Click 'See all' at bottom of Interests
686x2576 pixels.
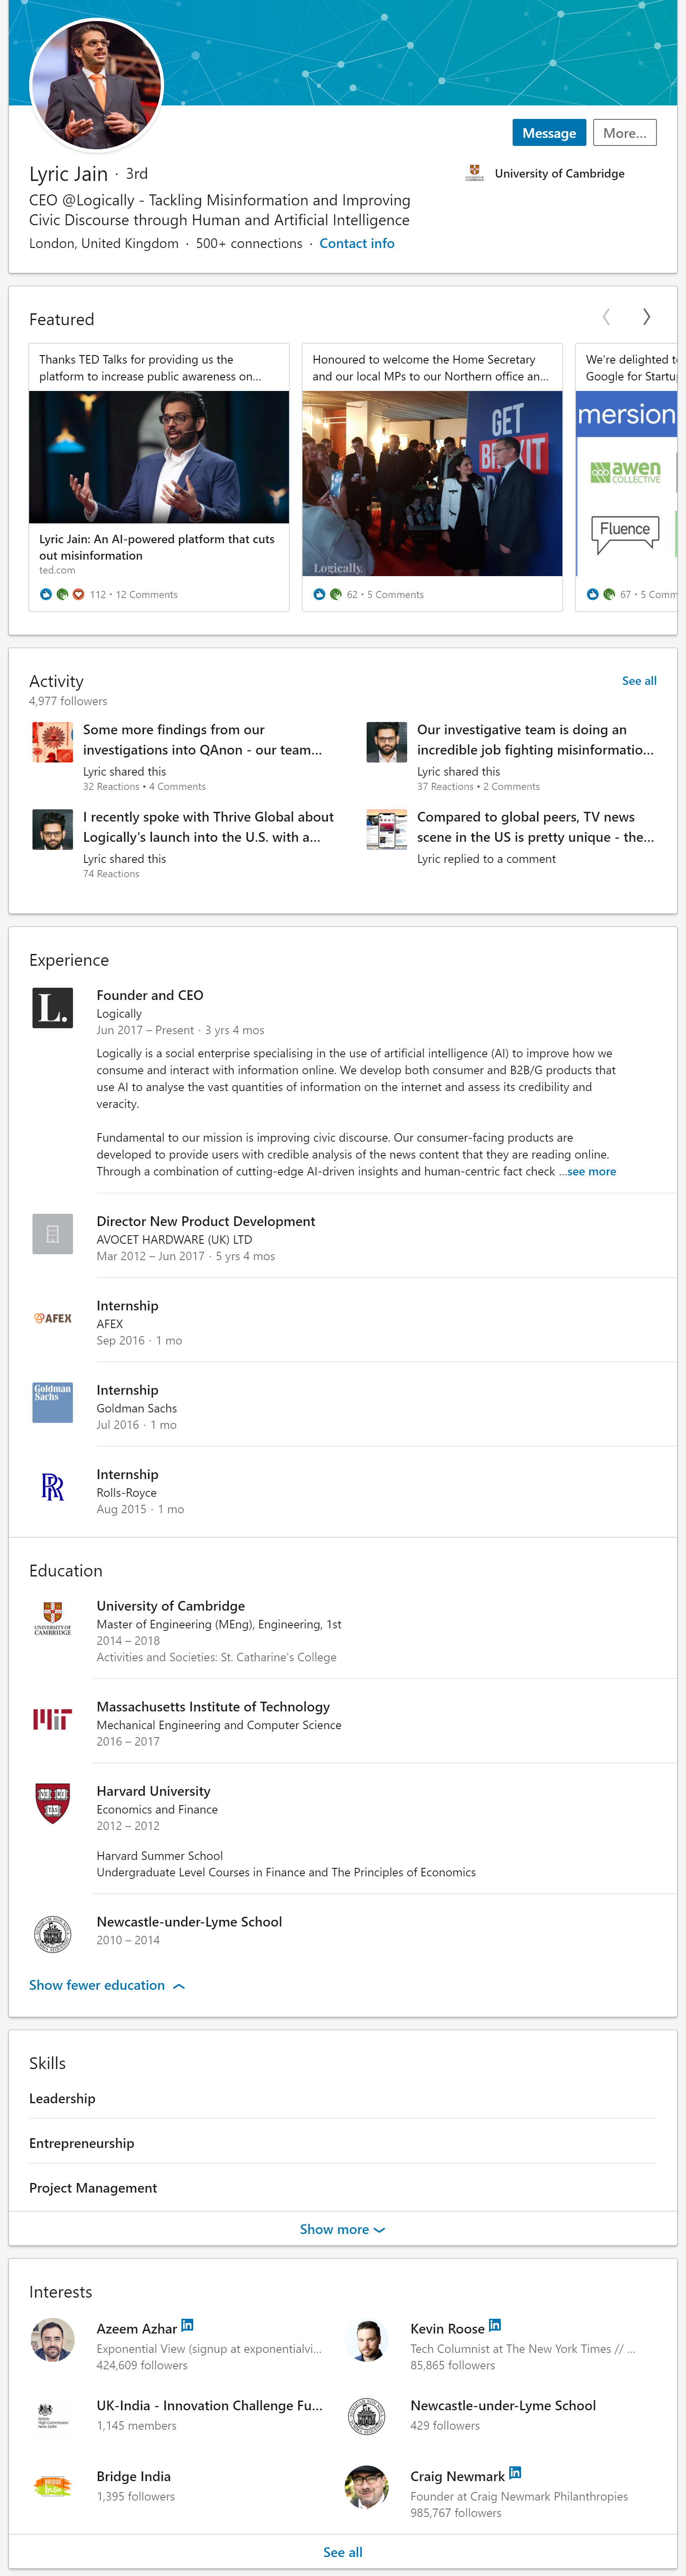pos(342,2552)
